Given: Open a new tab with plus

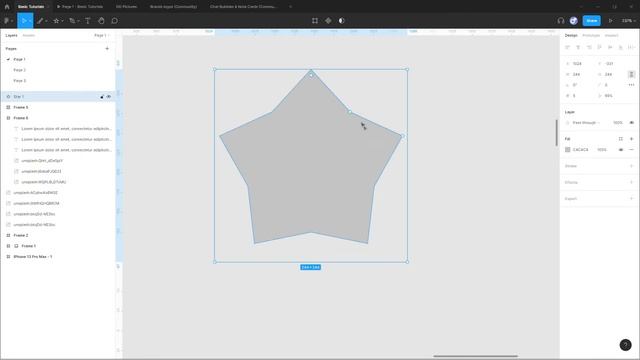Looking at the screenshot, I should 290,7.
